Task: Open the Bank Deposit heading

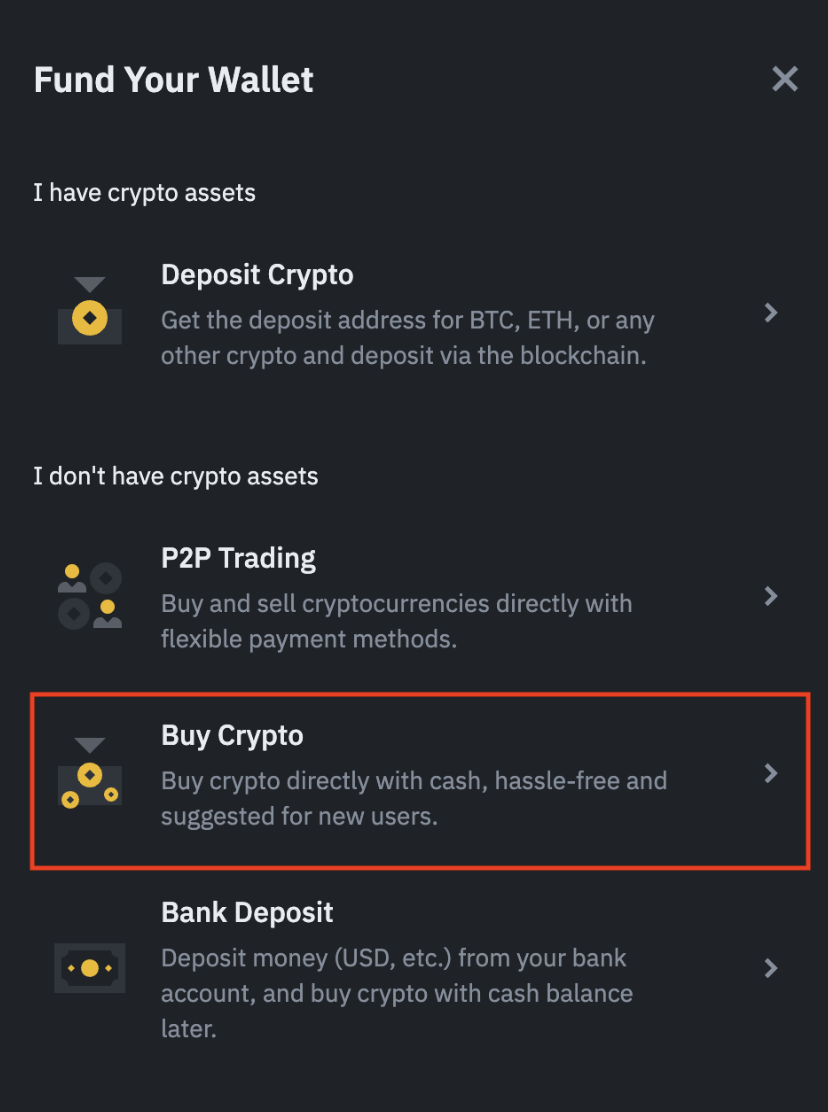Action: 247,912
